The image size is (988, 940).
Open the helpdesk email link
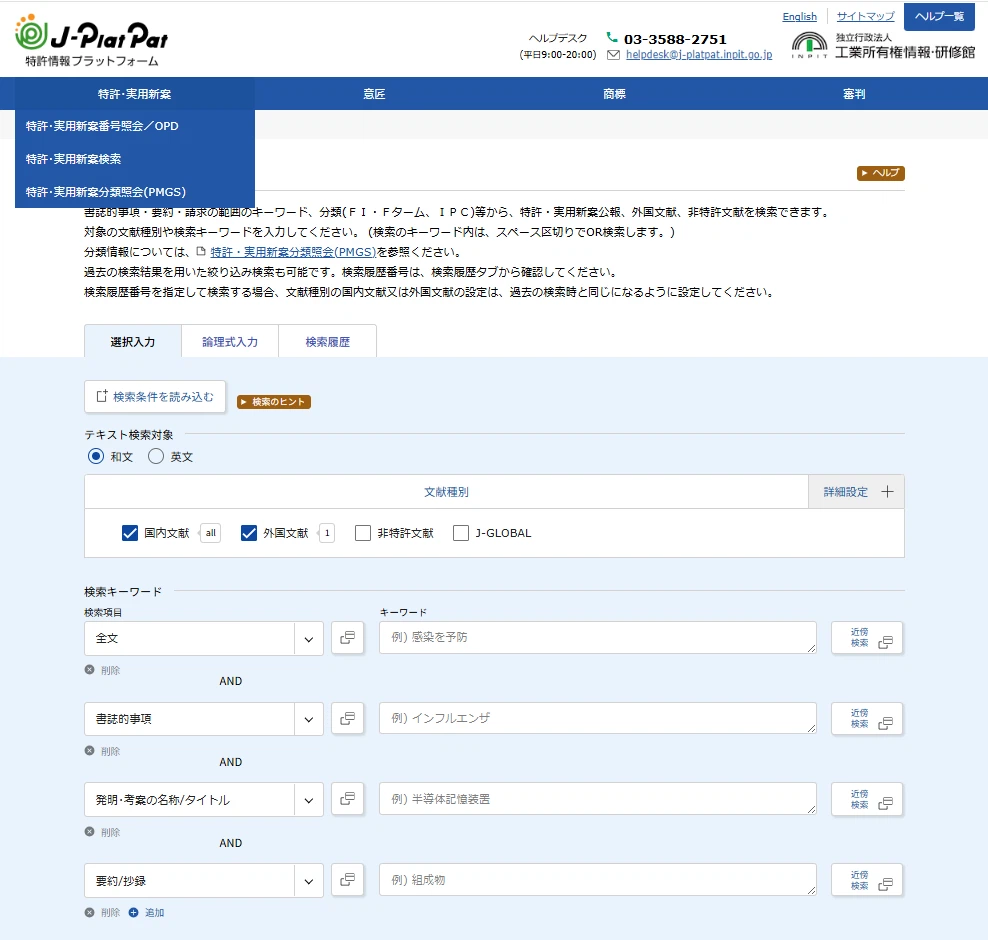698,55
